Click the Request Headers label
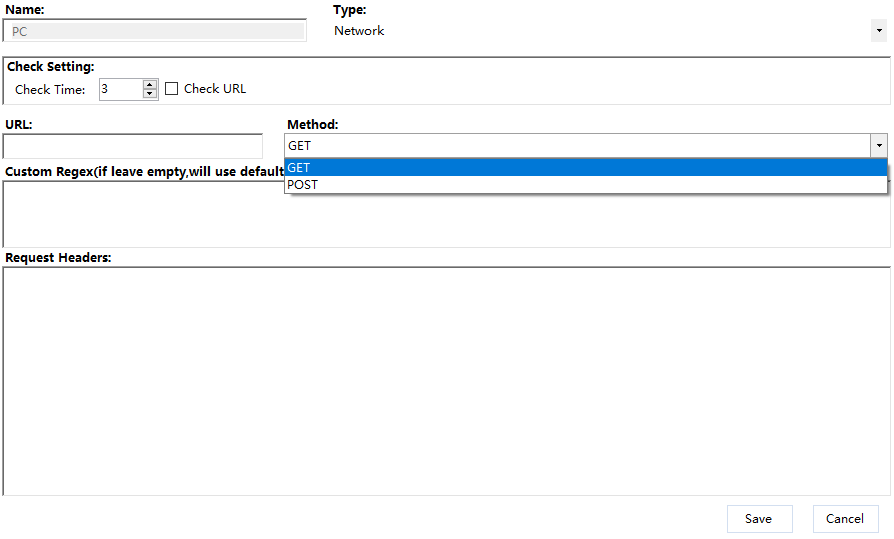The width and height of the screenshot is (894, 539). [x=58, y=258]
